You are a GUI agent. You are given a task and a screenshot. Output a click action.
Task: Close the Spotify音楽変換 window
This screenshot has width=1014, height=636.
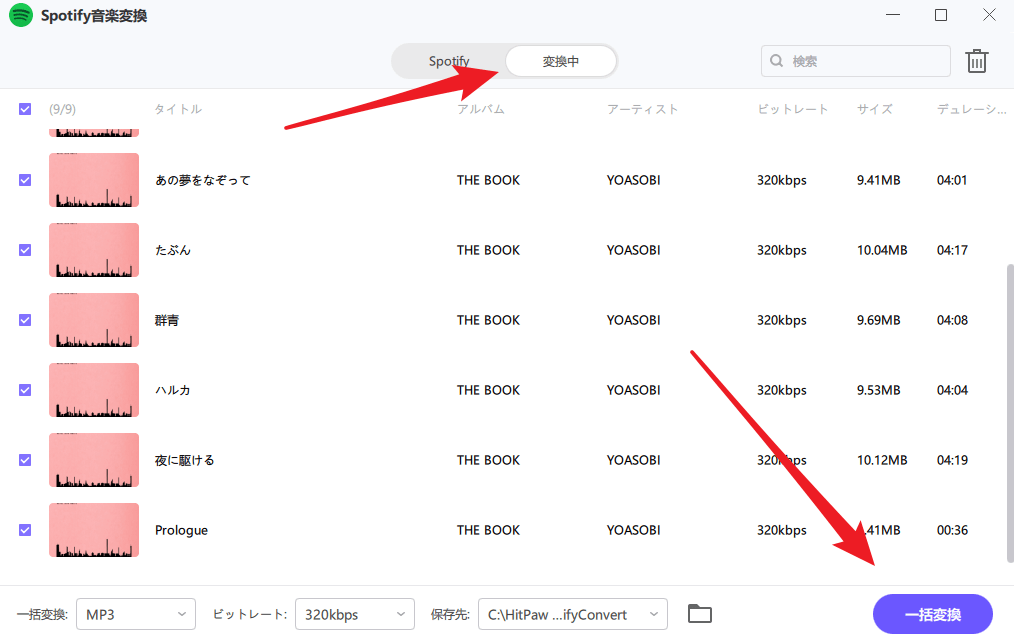pos(989,15)
